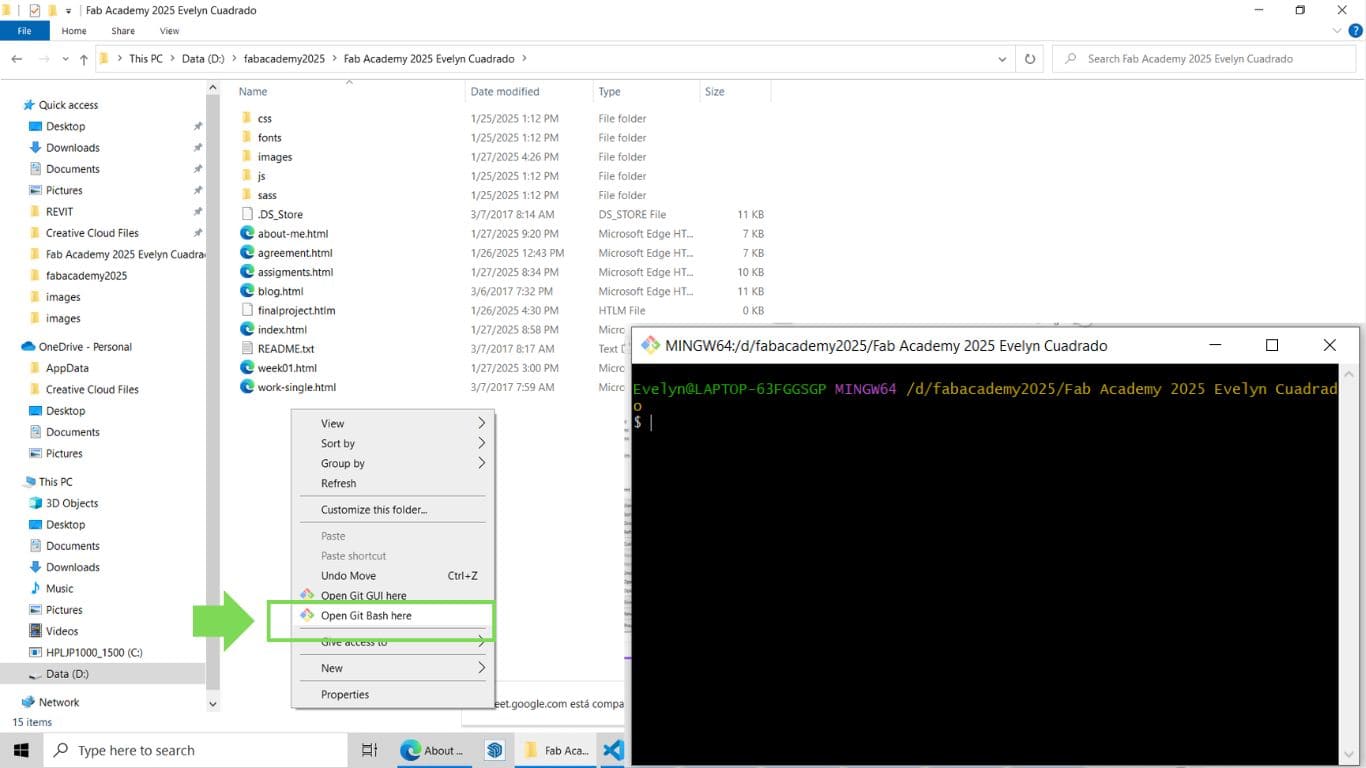This screenshot has width=1366, height=768.
Task: Click the Refresh button in address bar
Action: coord(1030,59)
